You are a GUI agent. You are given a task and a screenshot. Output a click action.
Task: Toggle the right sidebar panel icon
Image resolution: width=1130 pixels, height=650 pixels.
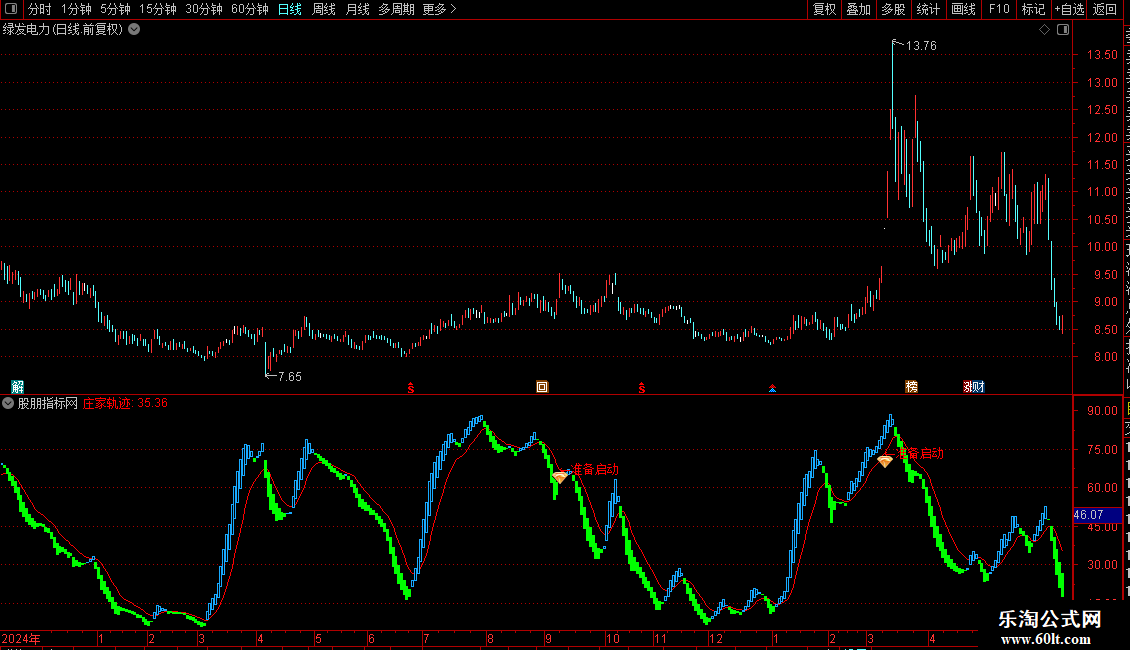pyautogui.click(x=1062, y=30)
